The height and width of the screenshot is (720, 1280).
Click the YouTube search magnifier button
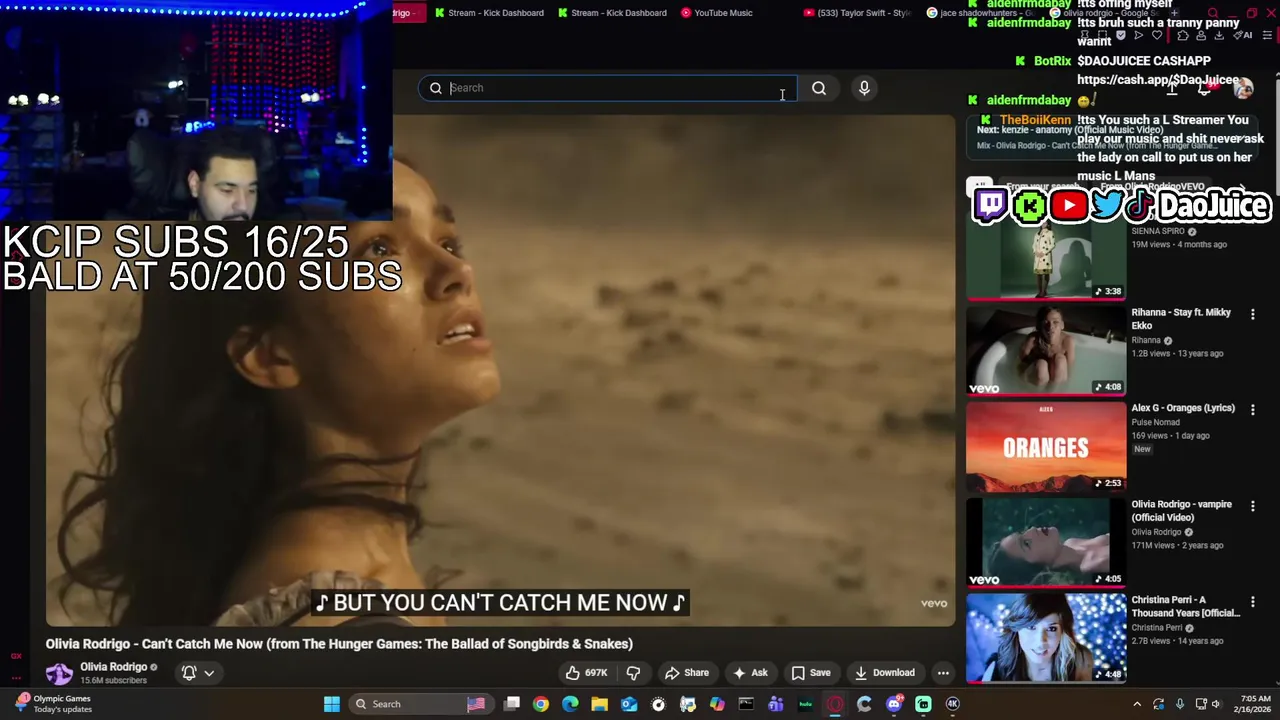819,88
